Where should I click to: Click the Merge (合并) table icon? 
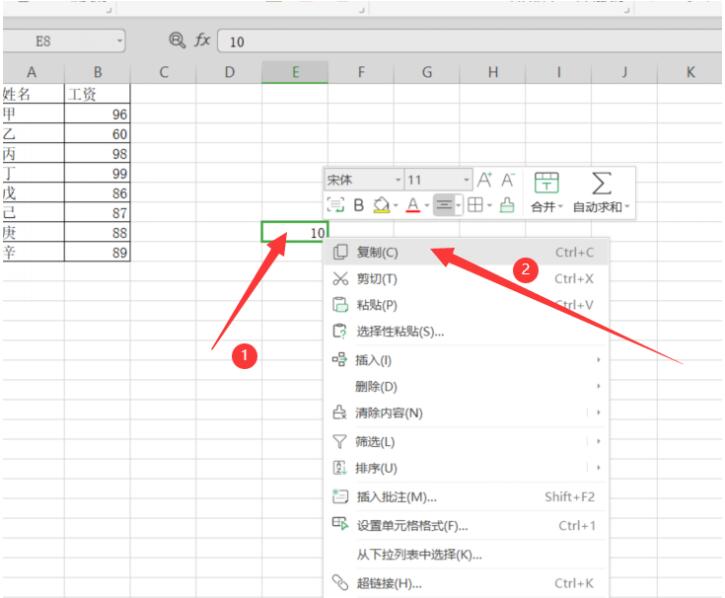tap(547, 183)
